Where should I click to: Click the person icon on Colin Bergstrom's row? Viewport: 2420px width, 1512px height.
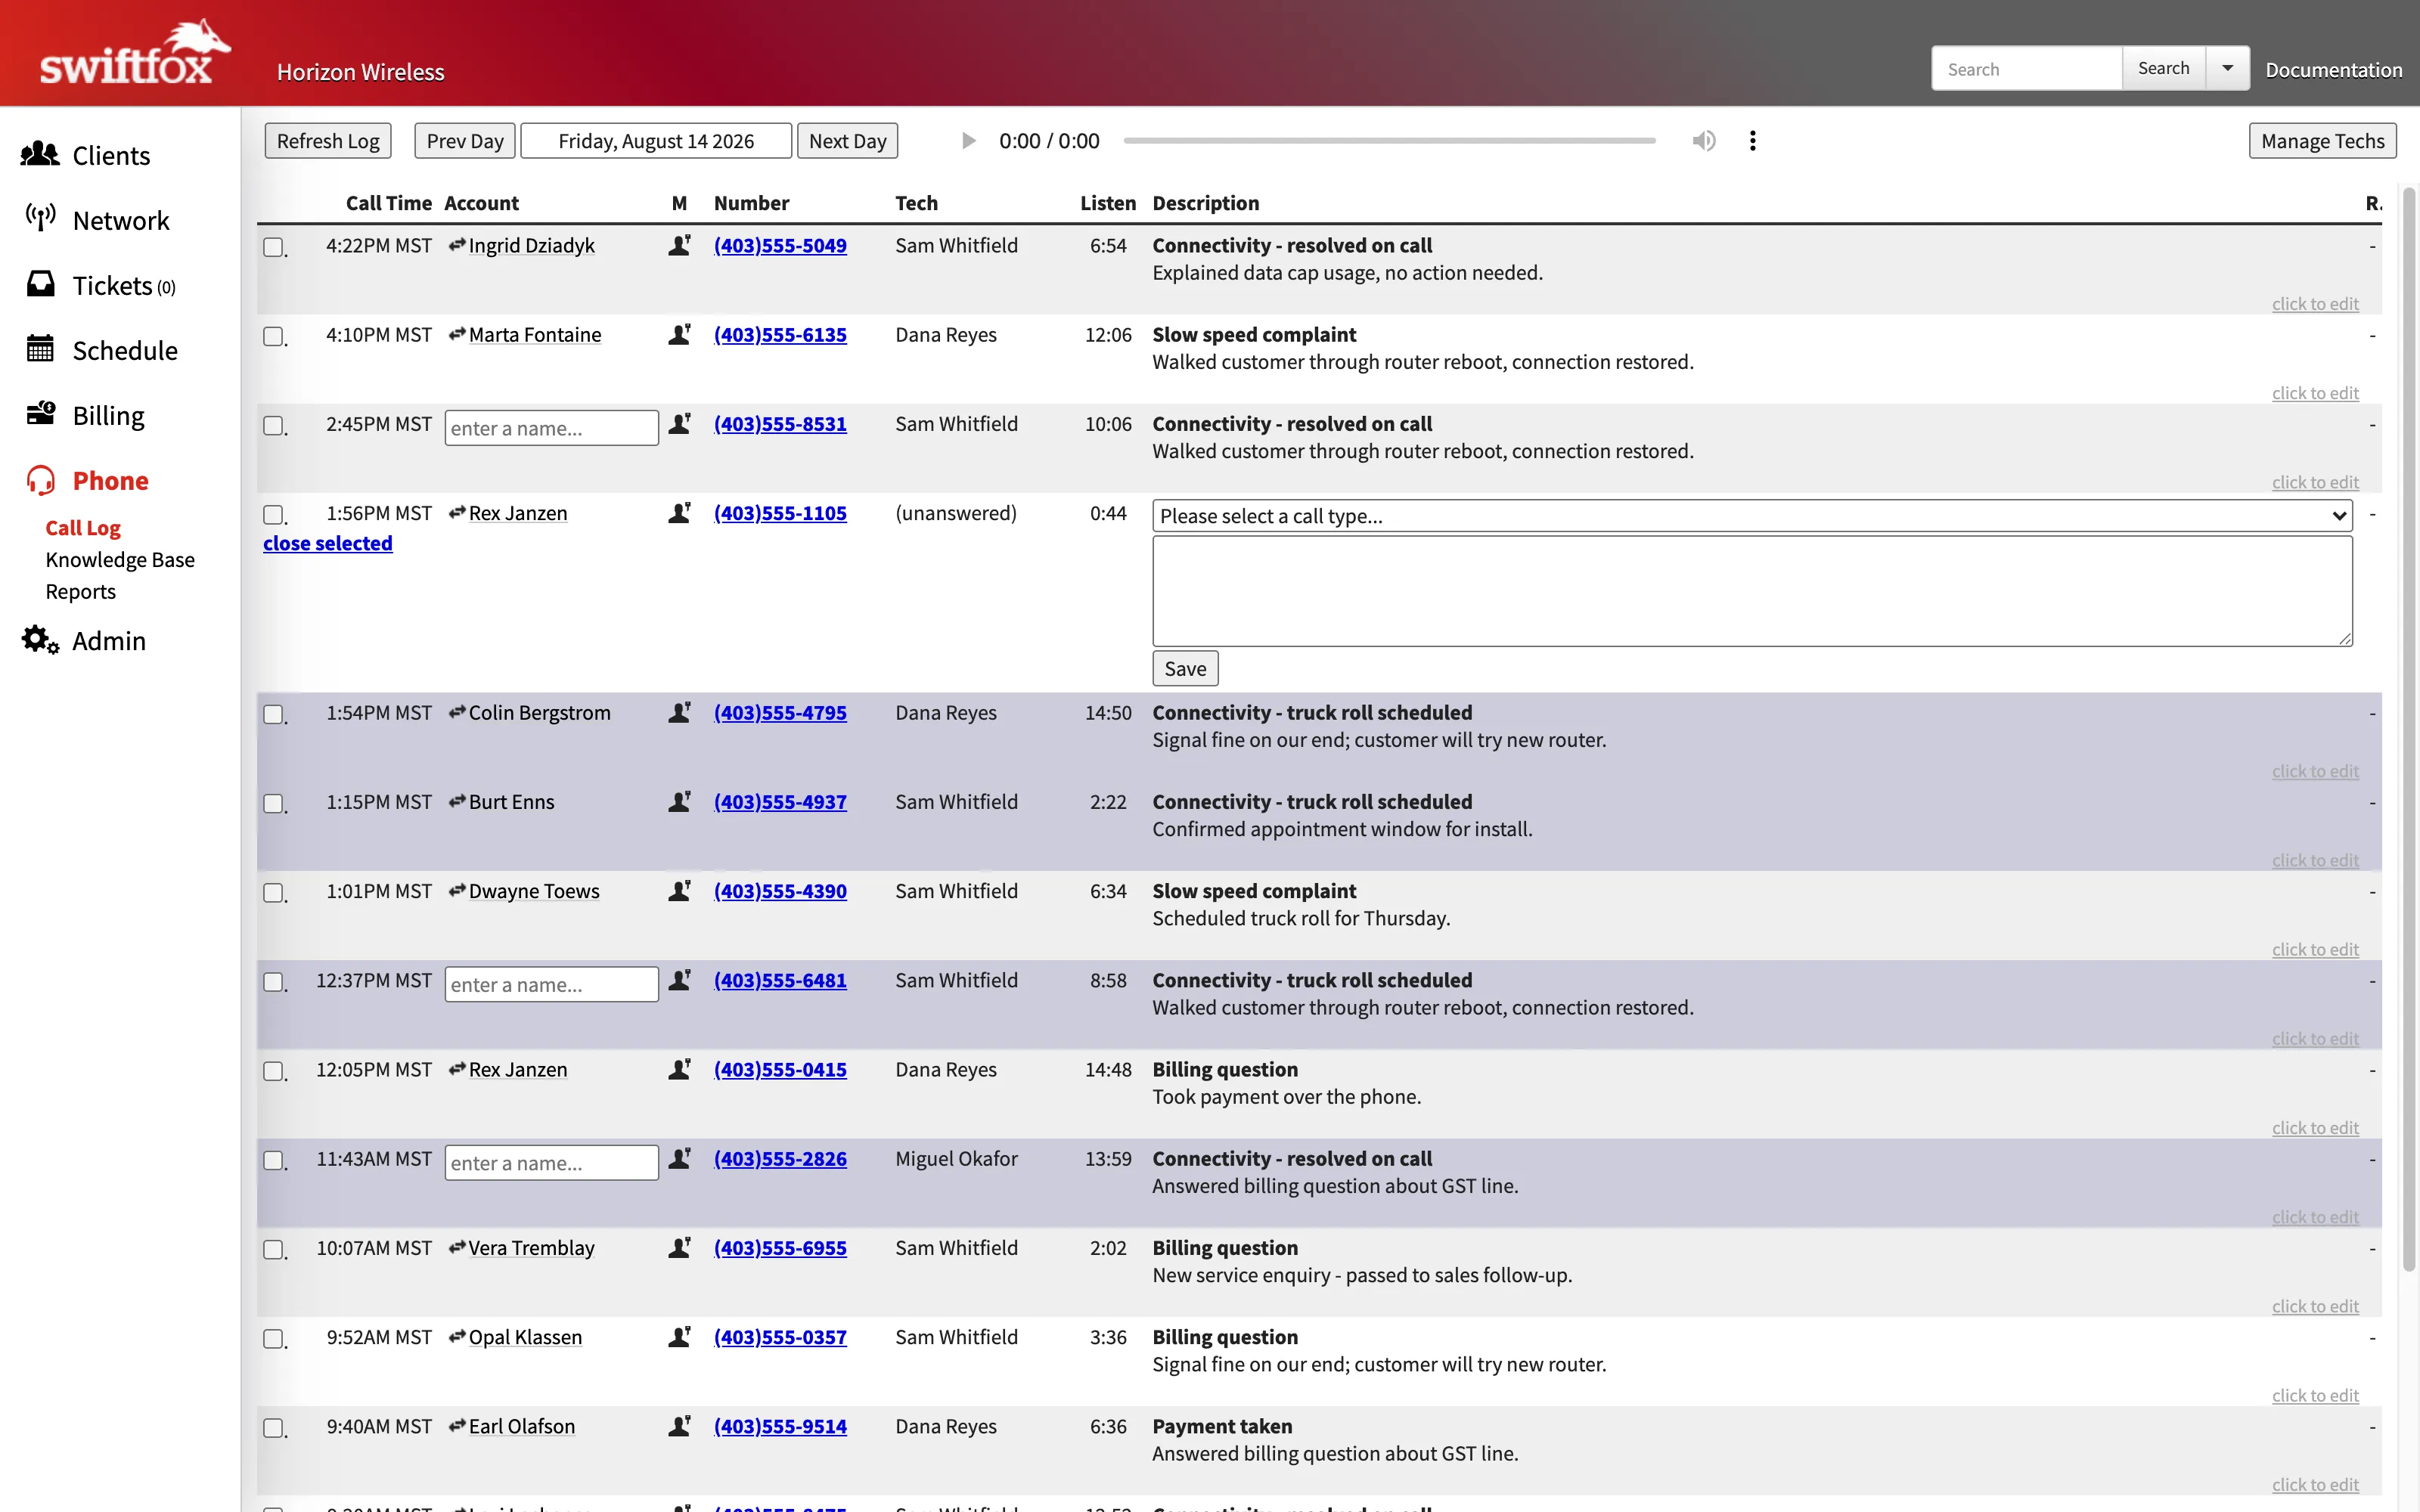(680, 712)
